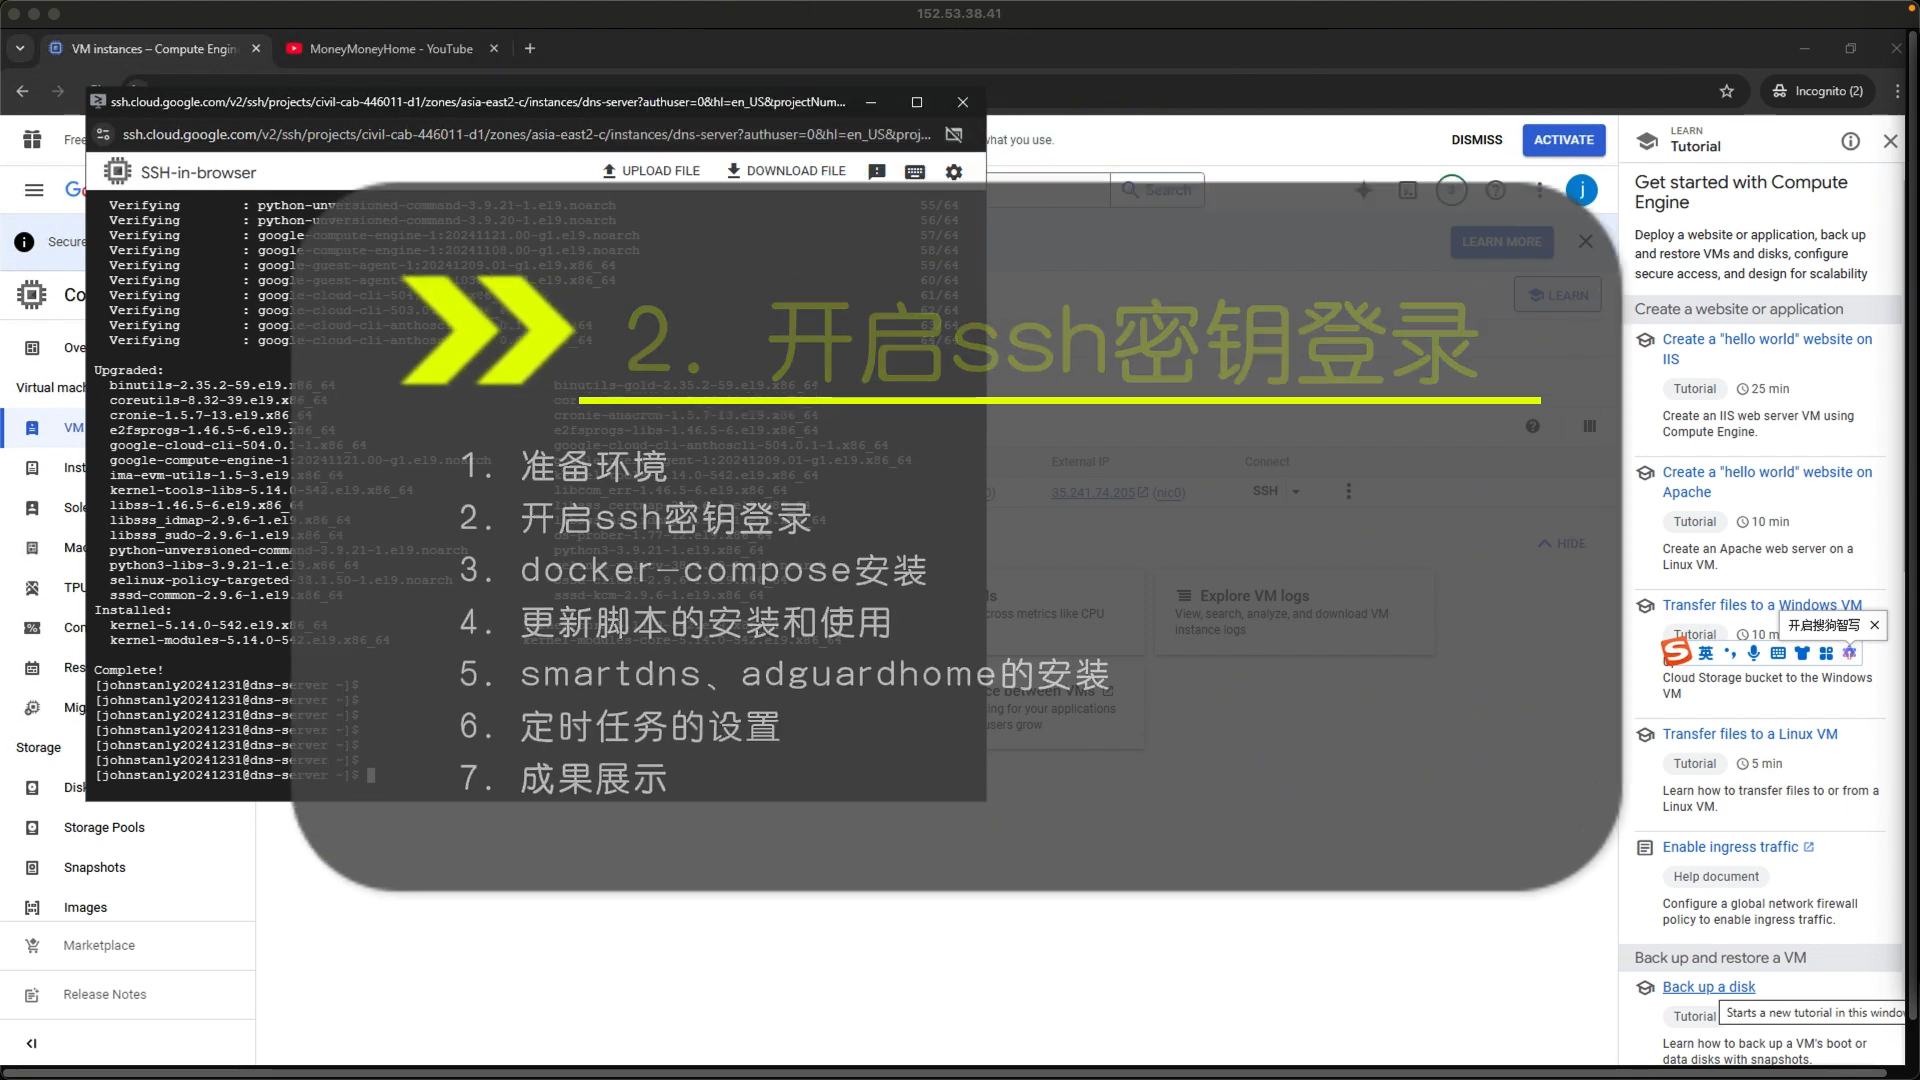Click the SSH connect button in instance row
The image size is (1920, 1080).
[1265, 491]
